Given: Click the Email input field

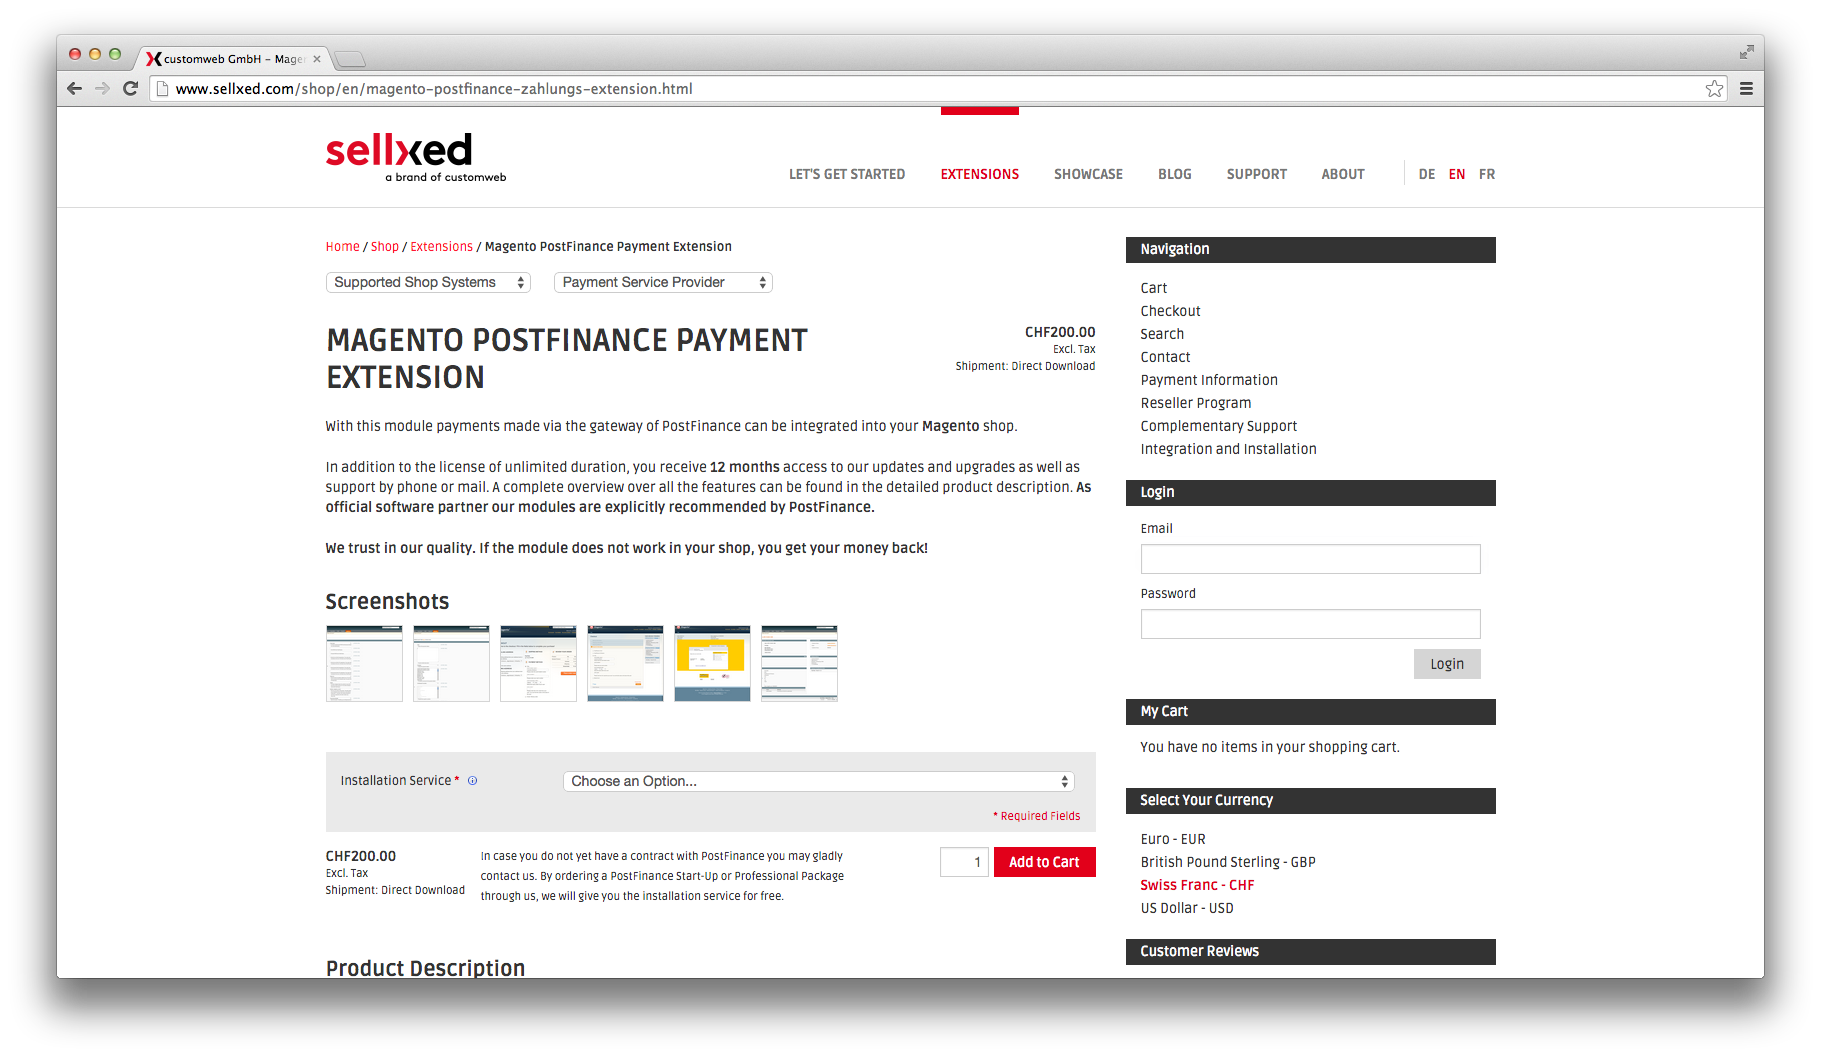Looking at the screenshot, I should [x=1310, y=559].
